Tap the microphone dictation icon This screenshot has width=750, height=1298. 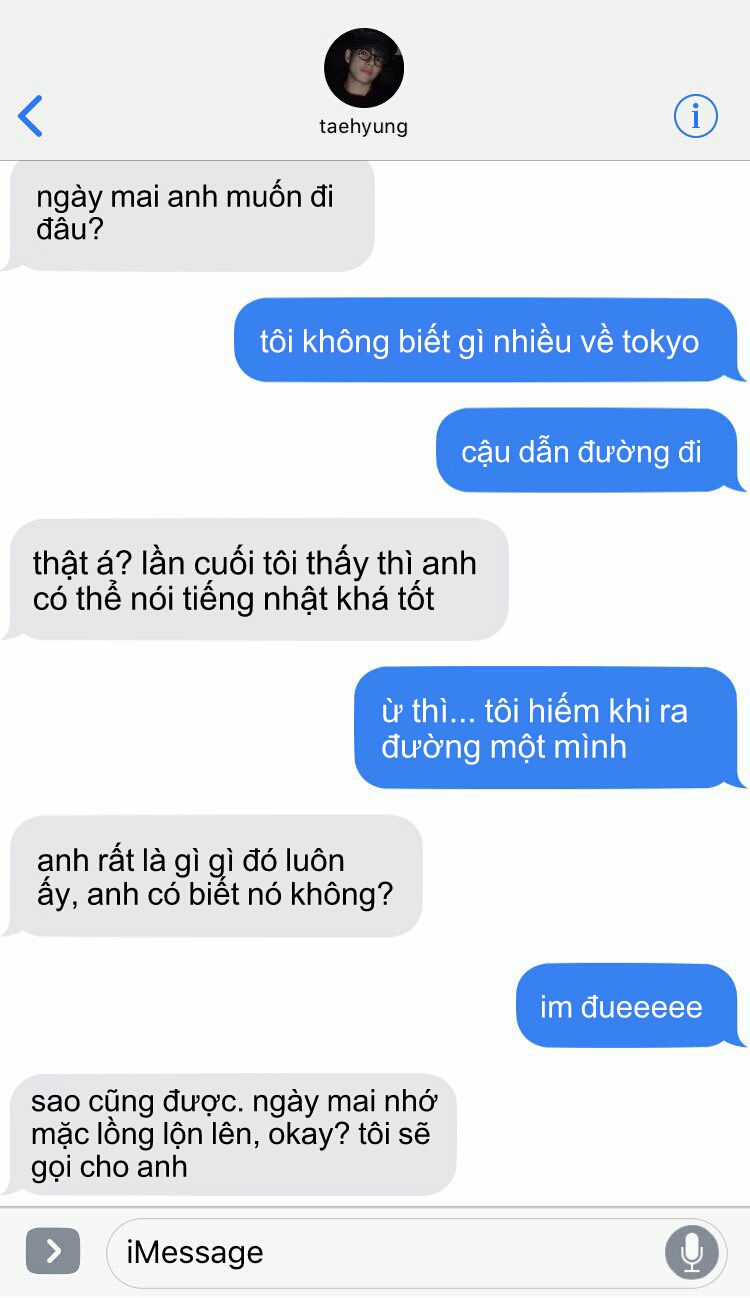click(691, 1252)
